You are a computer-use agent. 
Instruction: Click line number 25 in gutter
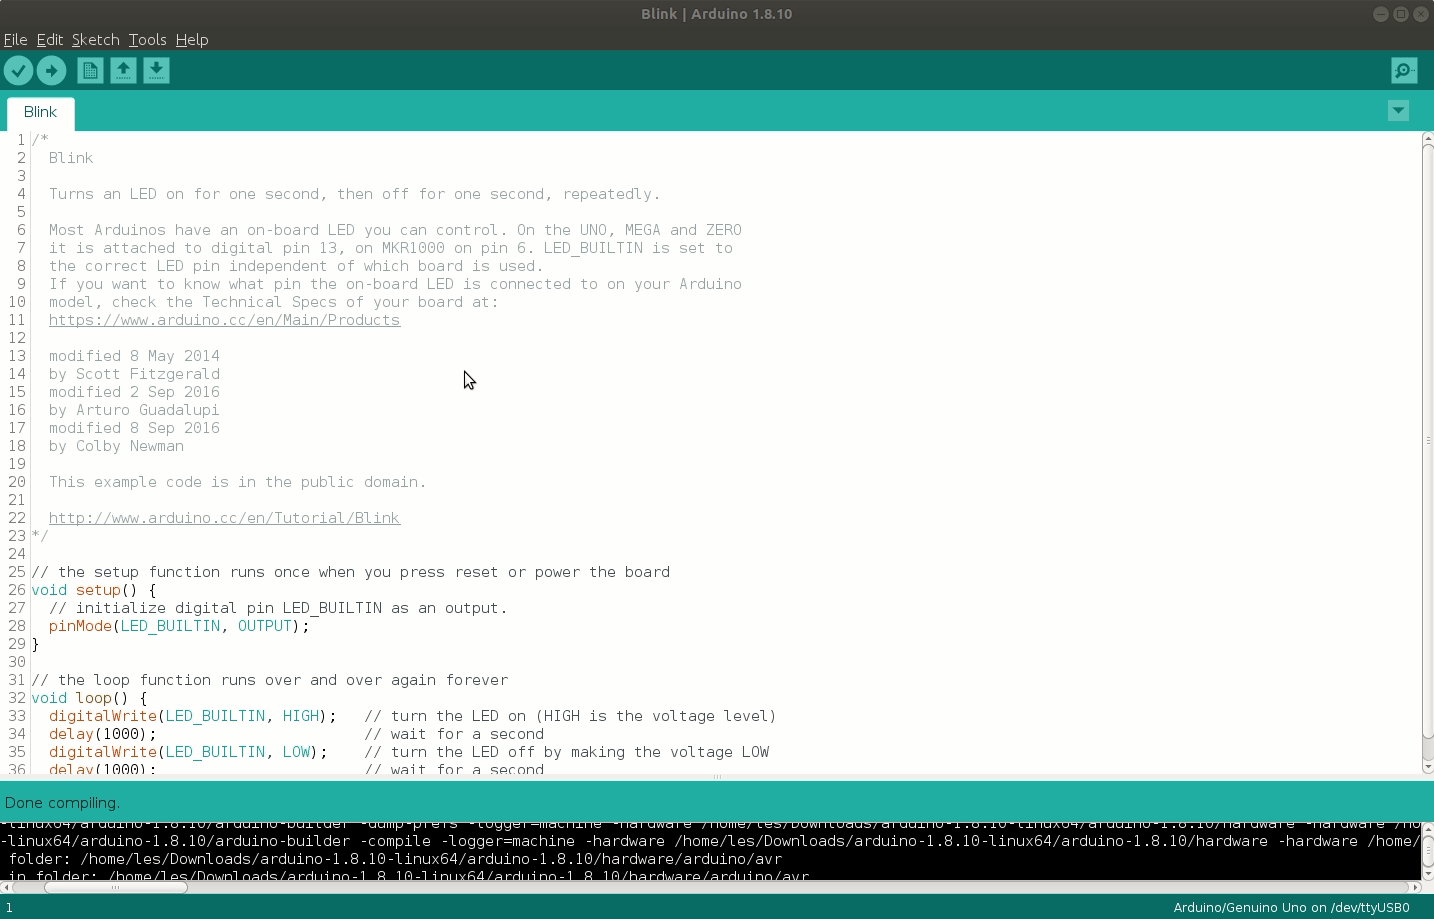[16, 572]
